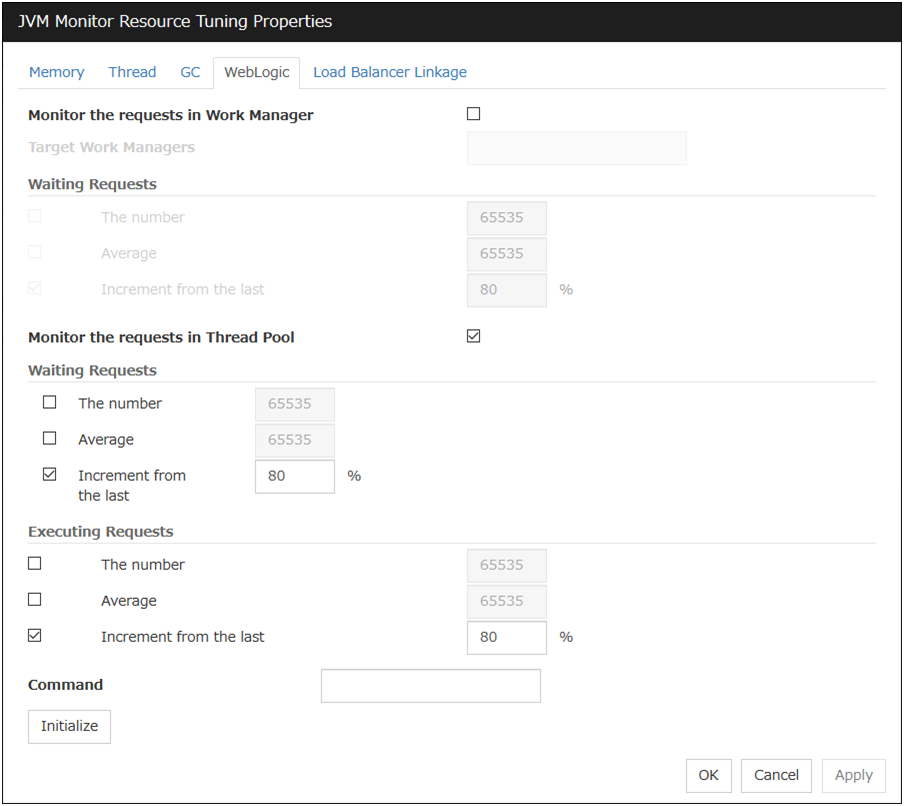Viewport: 904px width, 806px height.
Task: Disable Waiting Requests Increment from the last
Action: click(50, 475)
